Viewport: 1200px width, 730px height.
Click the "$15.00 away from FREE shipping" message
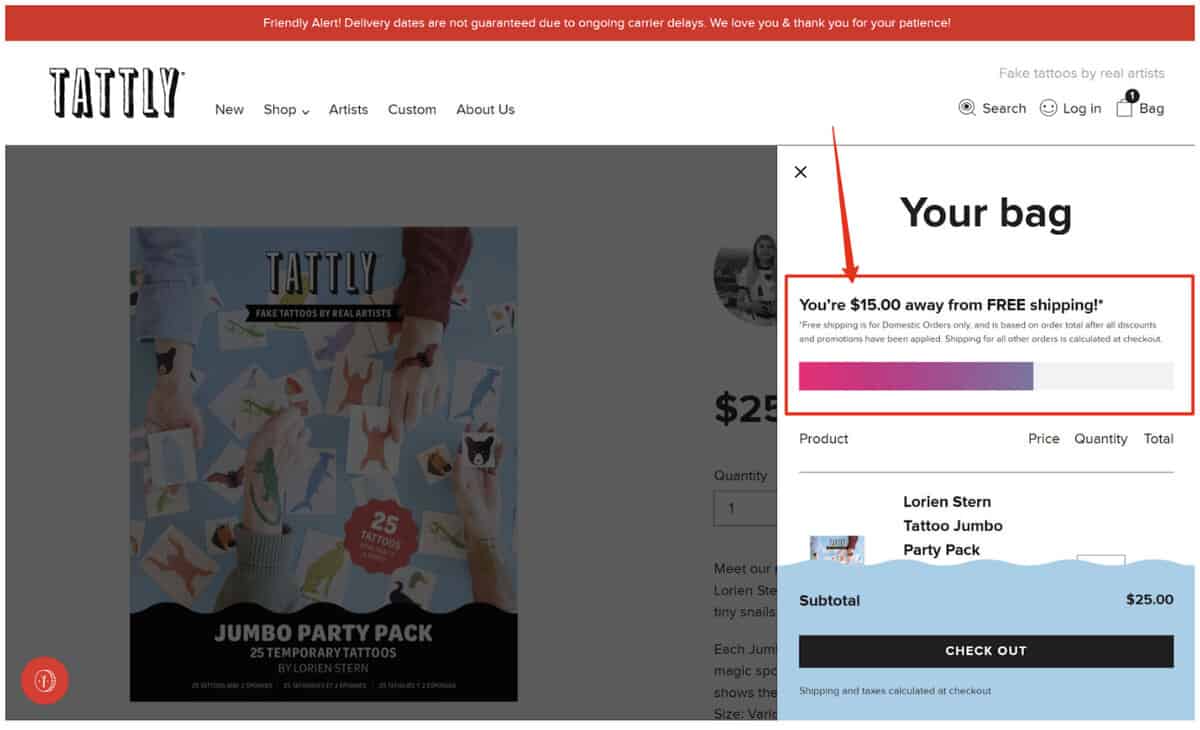(x=951, y=305)
